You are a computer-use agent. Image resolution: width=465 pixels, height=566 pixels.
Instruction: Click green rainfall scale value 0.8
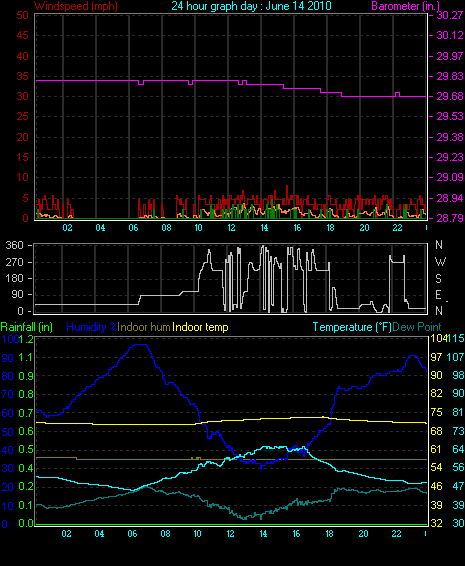tap(26, 394)
